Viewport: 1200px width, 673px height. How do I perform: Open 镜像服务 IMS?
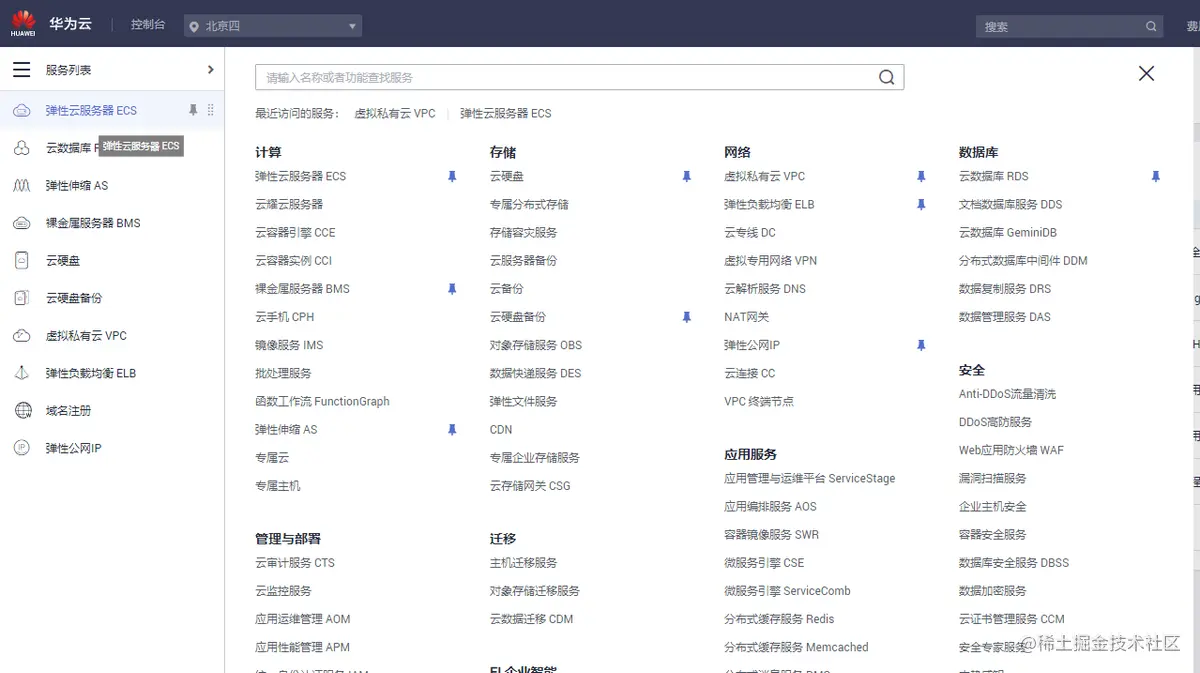tap(289, 345)
